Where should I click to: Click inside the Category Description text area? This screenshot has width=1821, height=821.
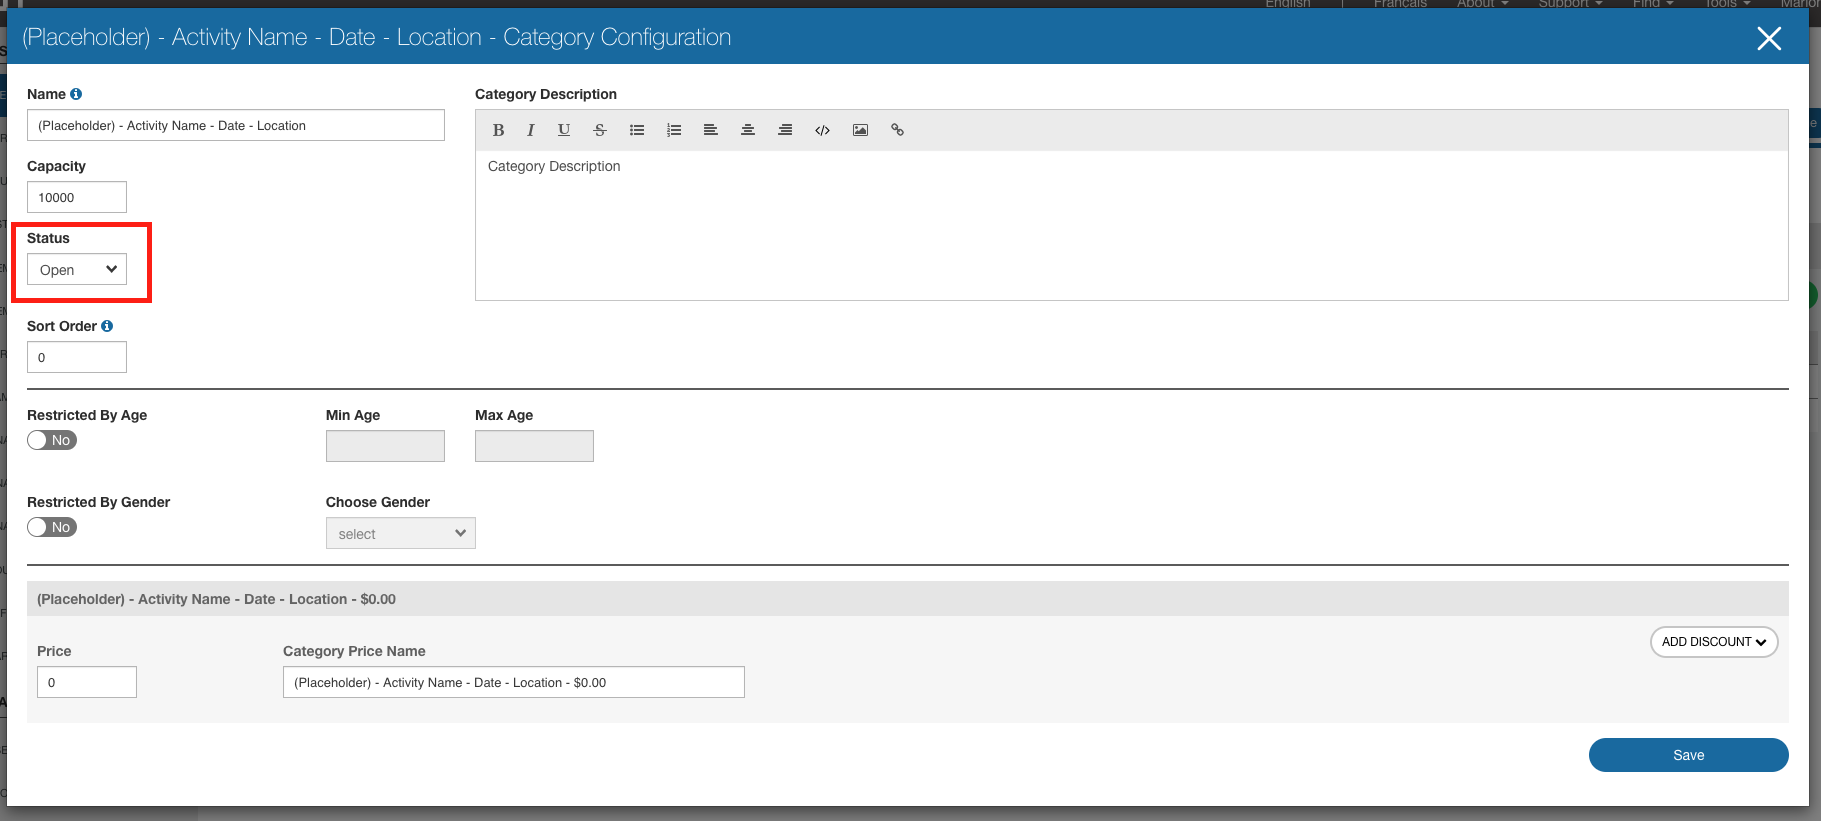tap(1130, 225)
